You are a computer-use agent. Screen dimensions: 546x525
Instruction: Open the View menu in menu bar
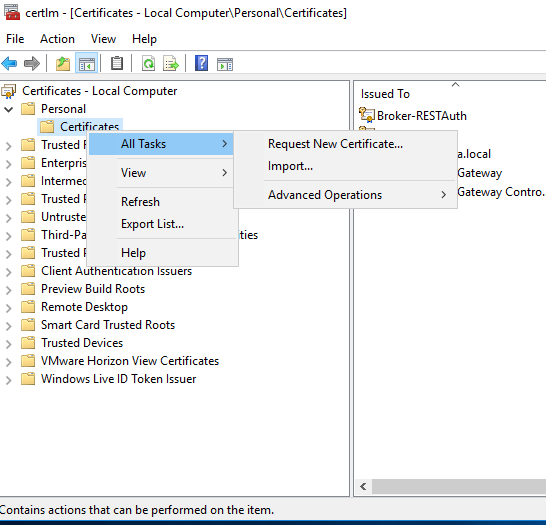[103, 39]
